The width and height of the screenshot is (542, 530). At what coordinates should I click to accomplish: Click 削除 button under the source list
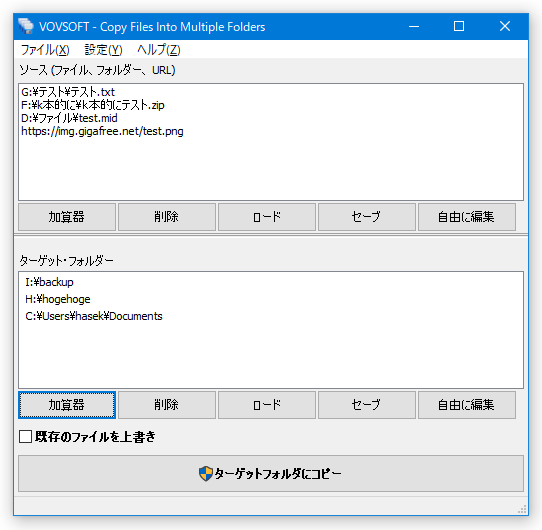[x=167, y=217]
